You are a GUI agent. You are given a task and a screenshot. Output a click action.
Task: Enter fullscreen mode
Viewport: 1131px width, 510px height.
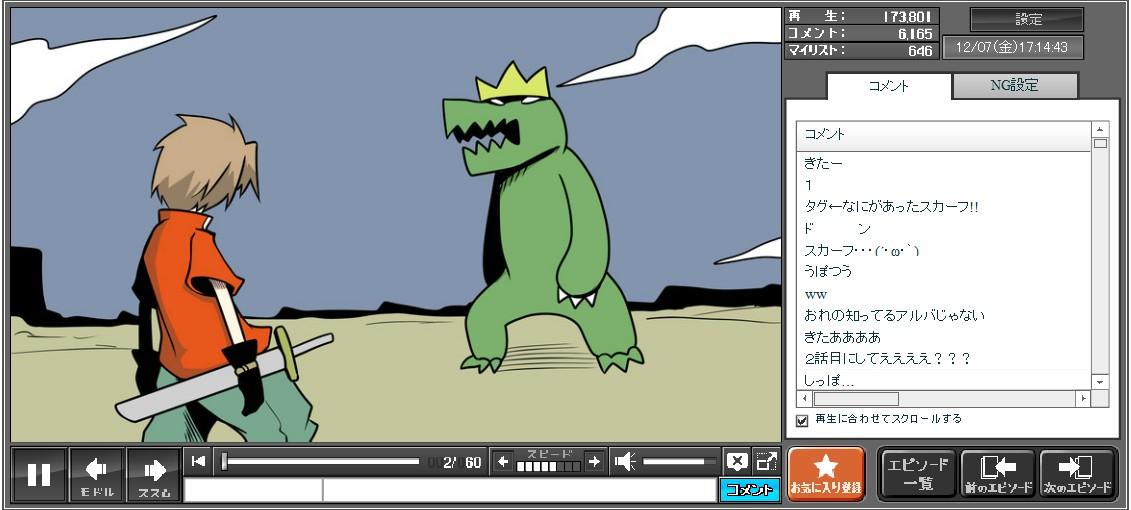pyautogui.click(x=766, y=461)
